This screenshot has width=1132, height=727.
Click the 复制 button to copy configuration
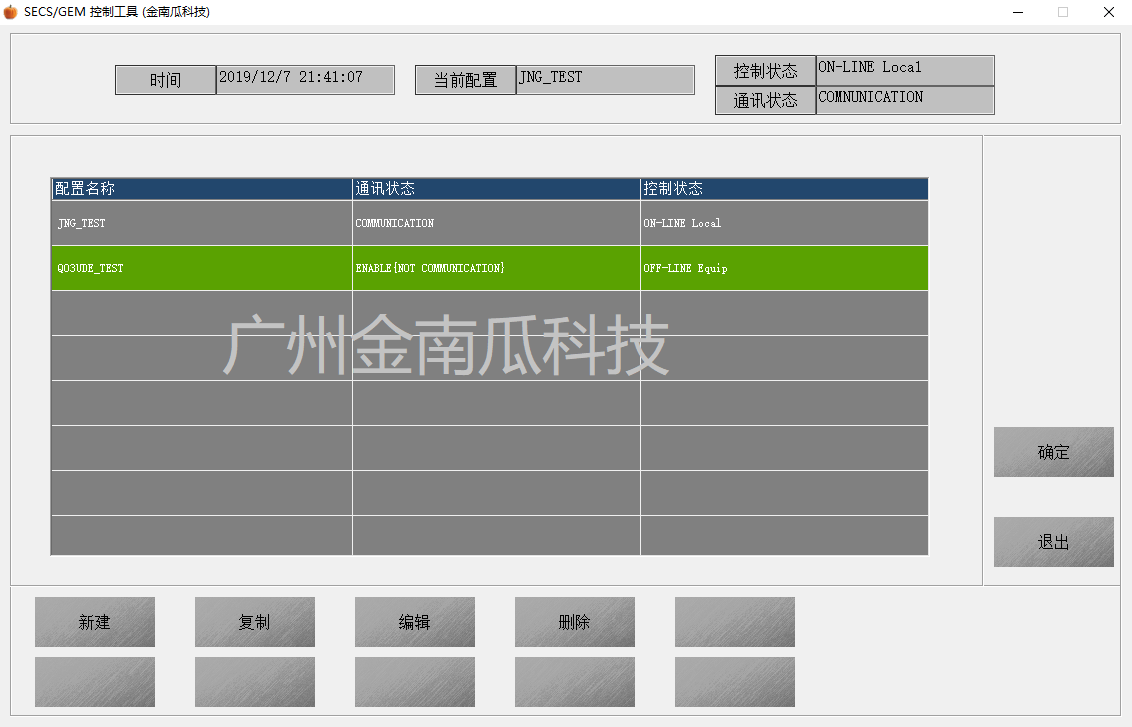click(x=255, y=622)
